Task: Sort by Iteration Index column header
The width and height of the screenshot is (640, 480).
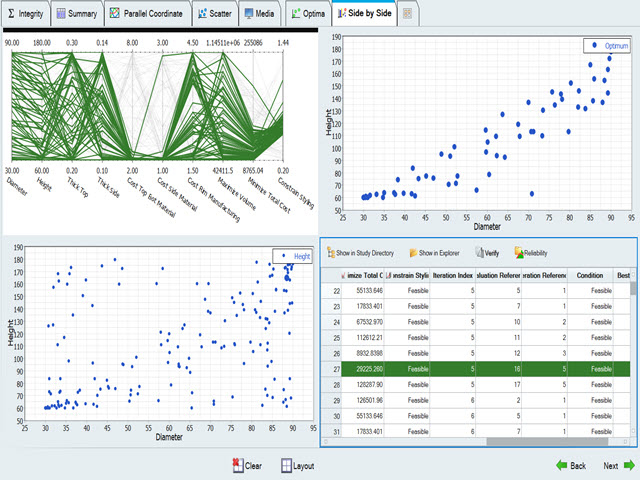Action: tap(452, 276)
